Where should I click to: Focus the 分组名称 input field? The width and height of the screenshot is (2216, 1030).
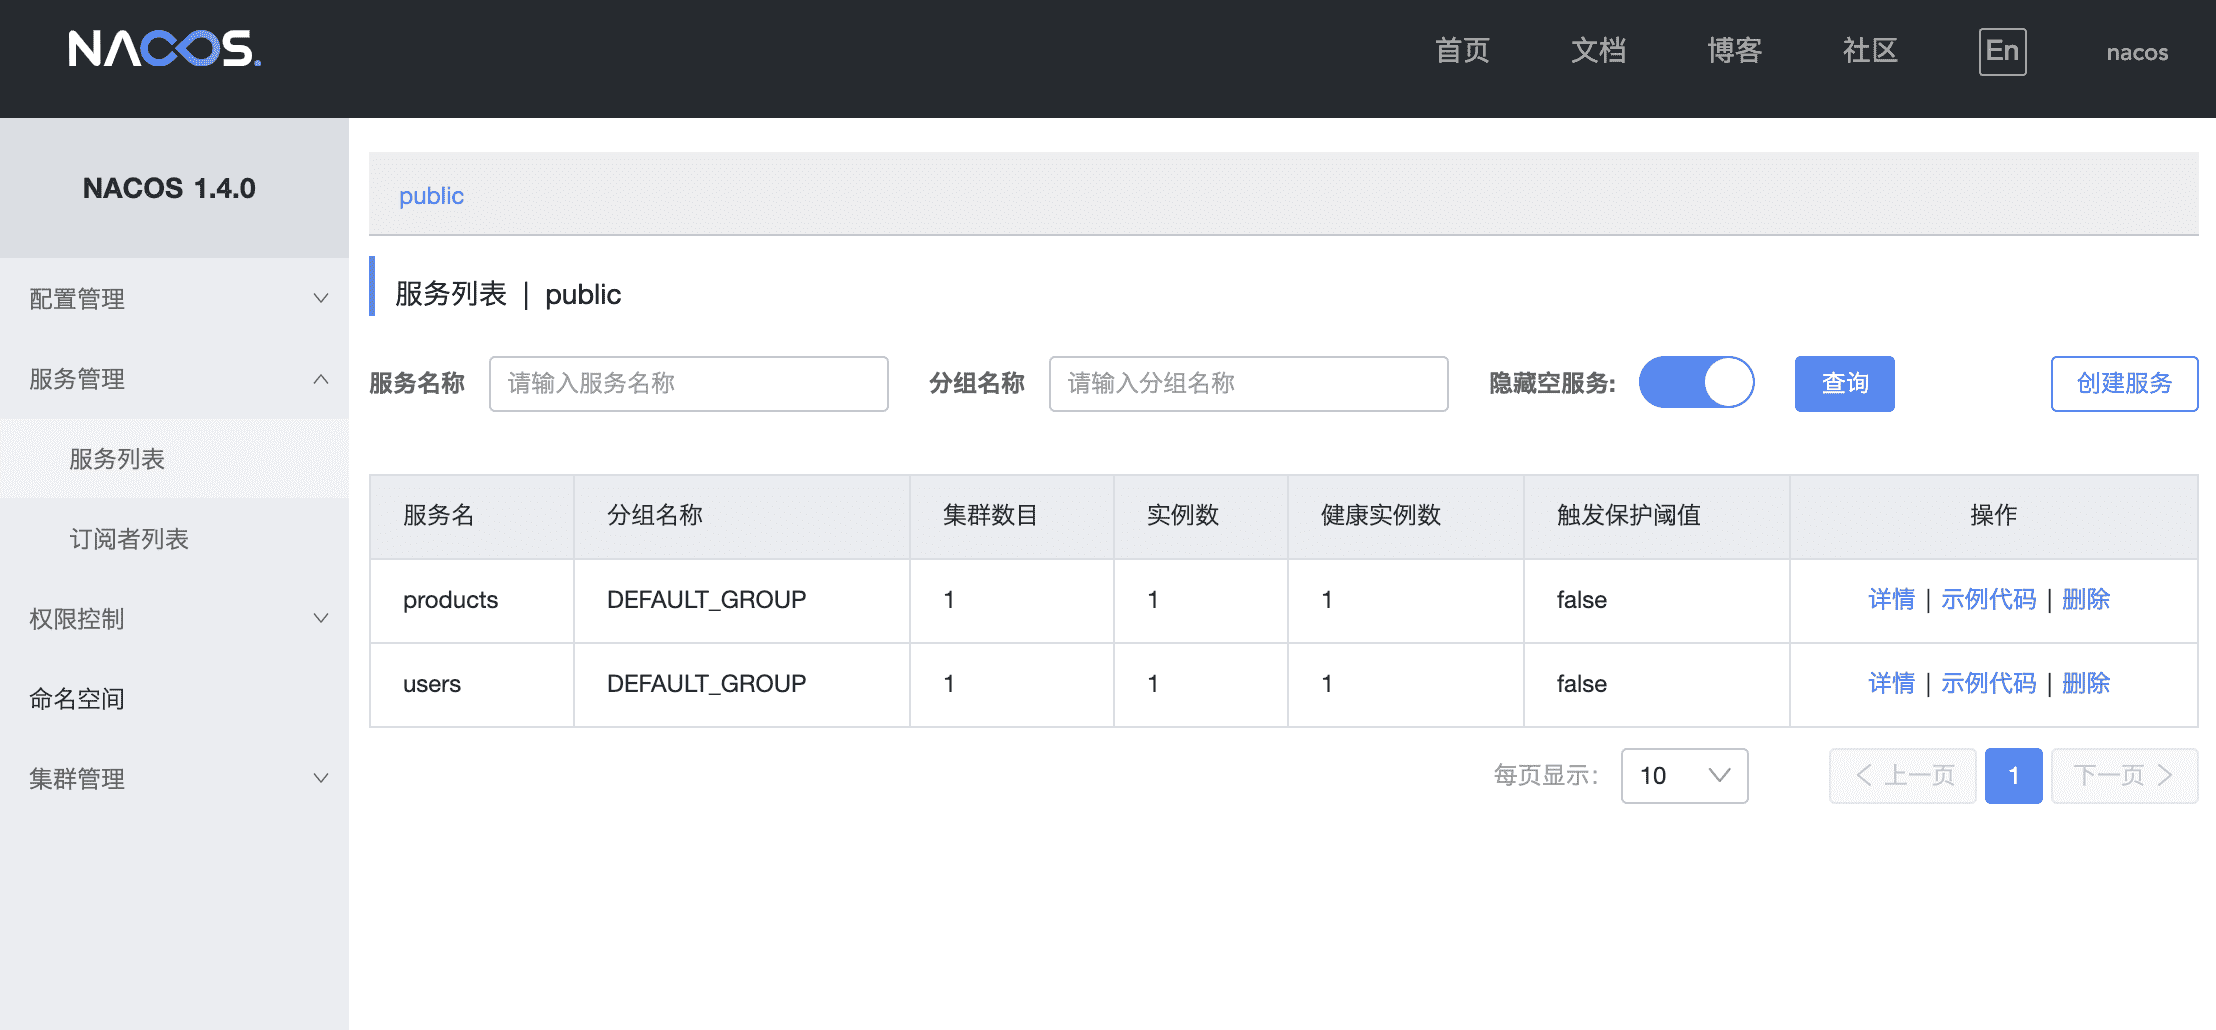[x=1248, y=384]
